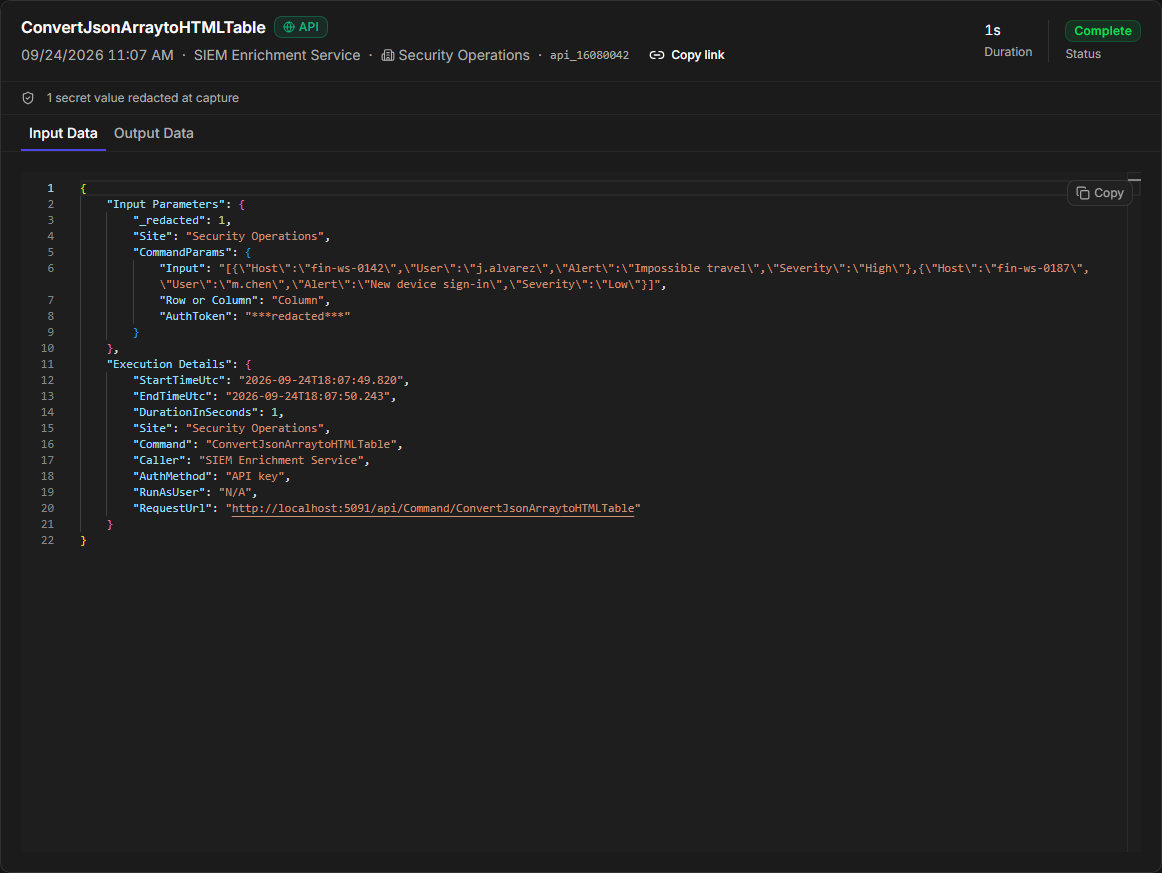Click the "N/A" RunAsUser value

pos(235,493)
